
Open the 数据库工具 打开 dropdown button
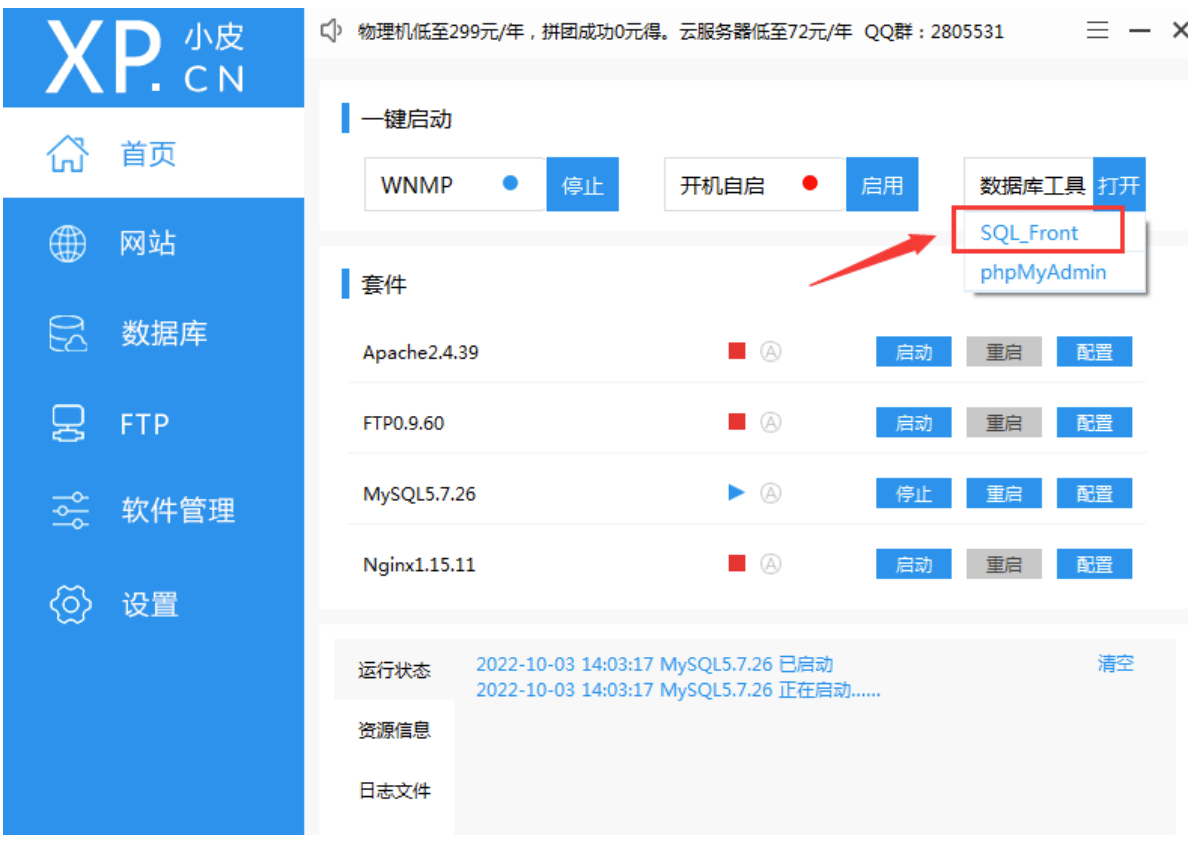point(1119,185)
